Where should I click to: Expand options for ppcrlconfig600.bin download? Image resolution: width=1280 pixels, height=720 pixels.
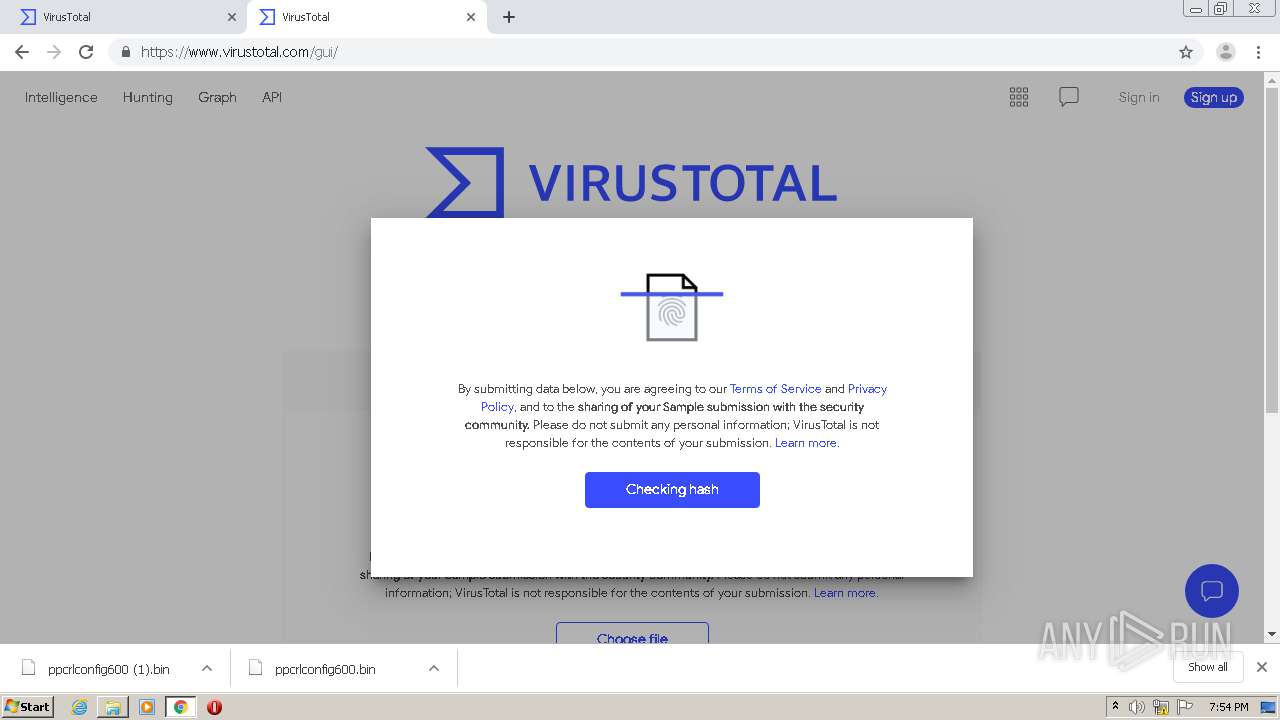point(434,669)
